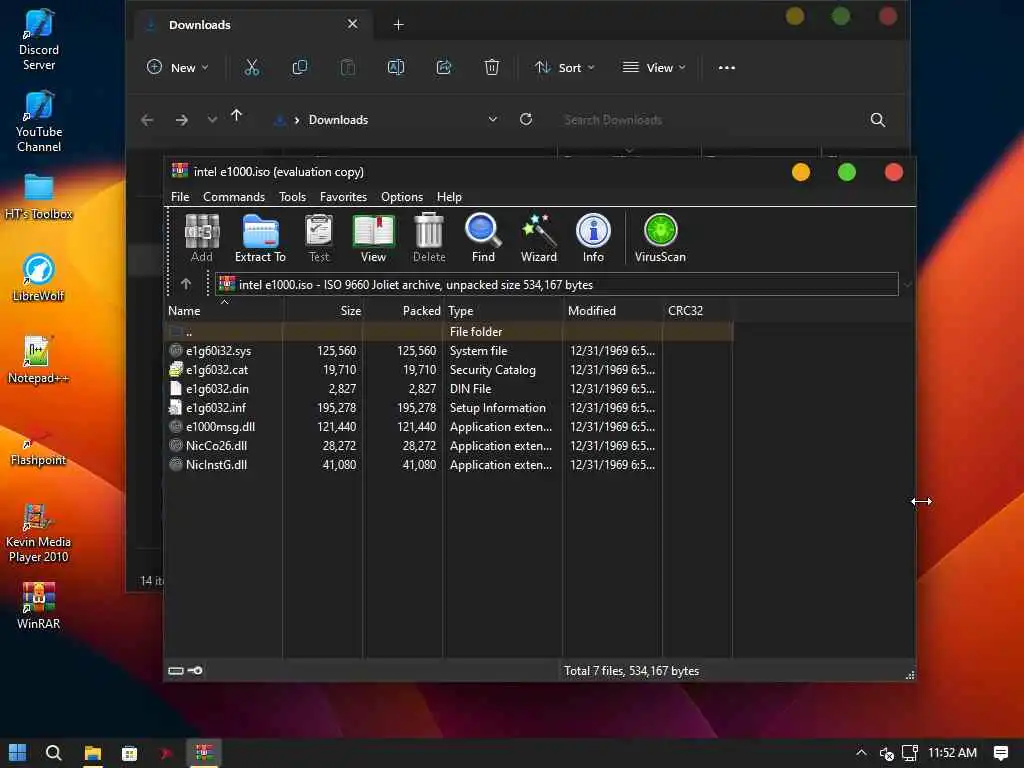Click the drive icon in WinRAR status bar

click(x=176, y=671)
